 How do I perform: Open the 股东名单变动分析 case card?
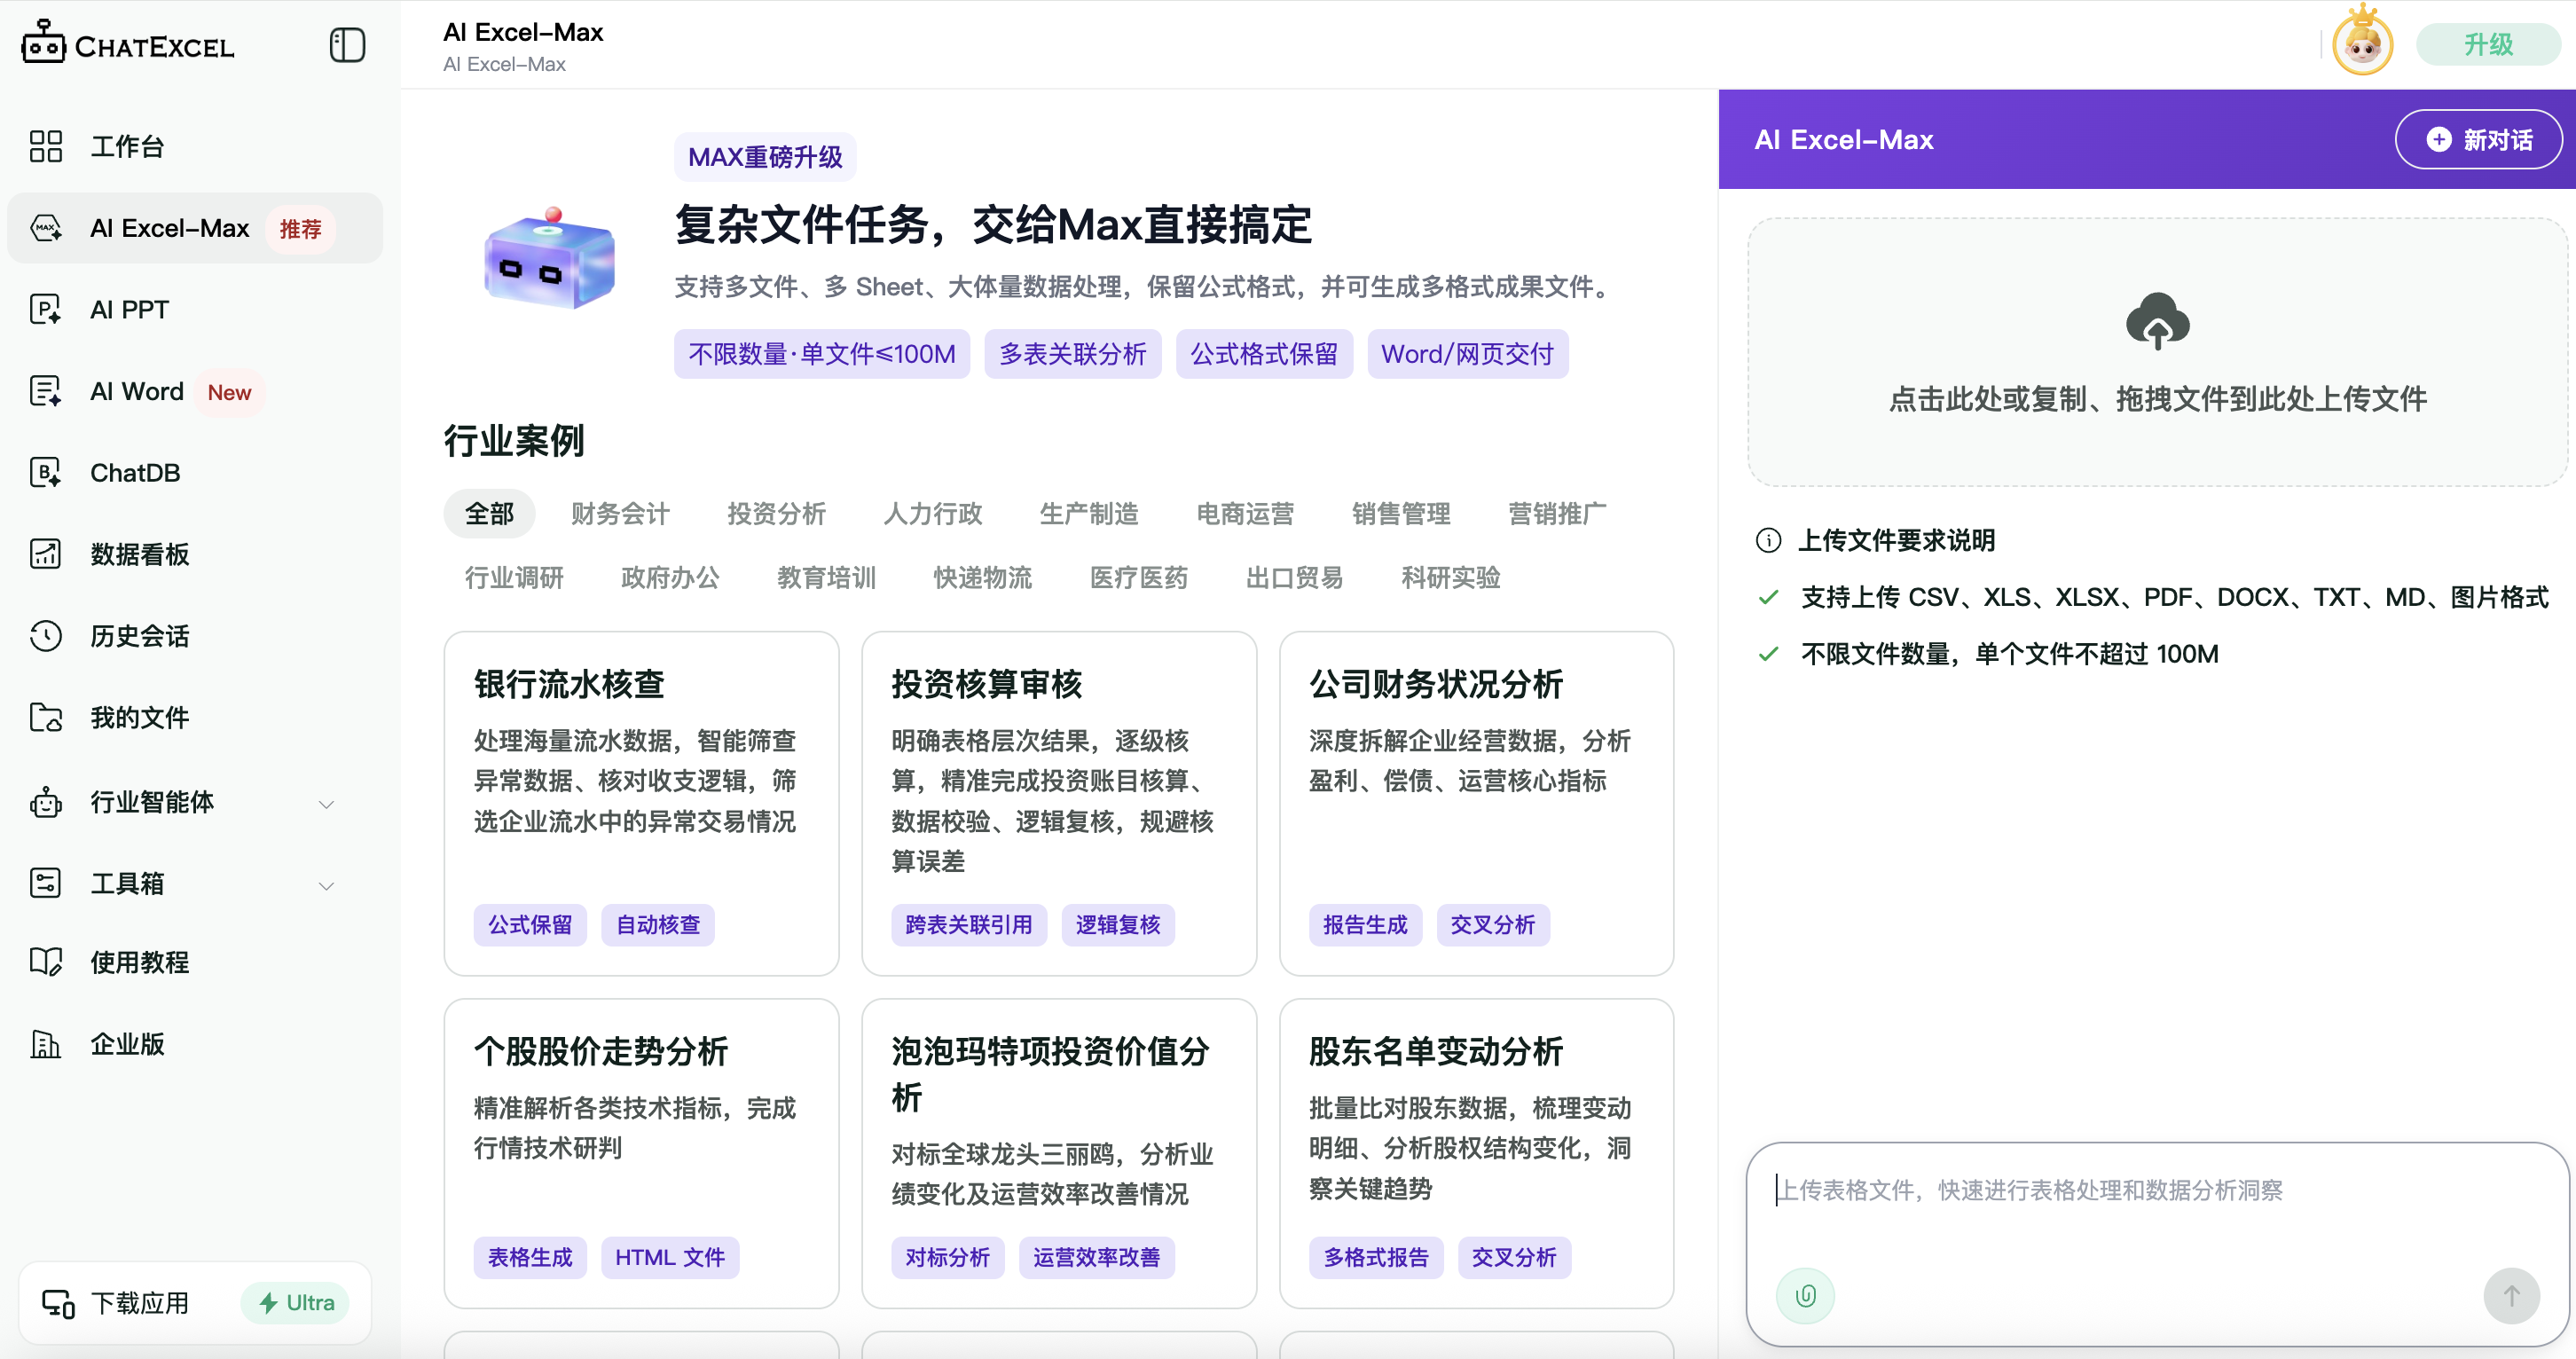[1477, 1153]
